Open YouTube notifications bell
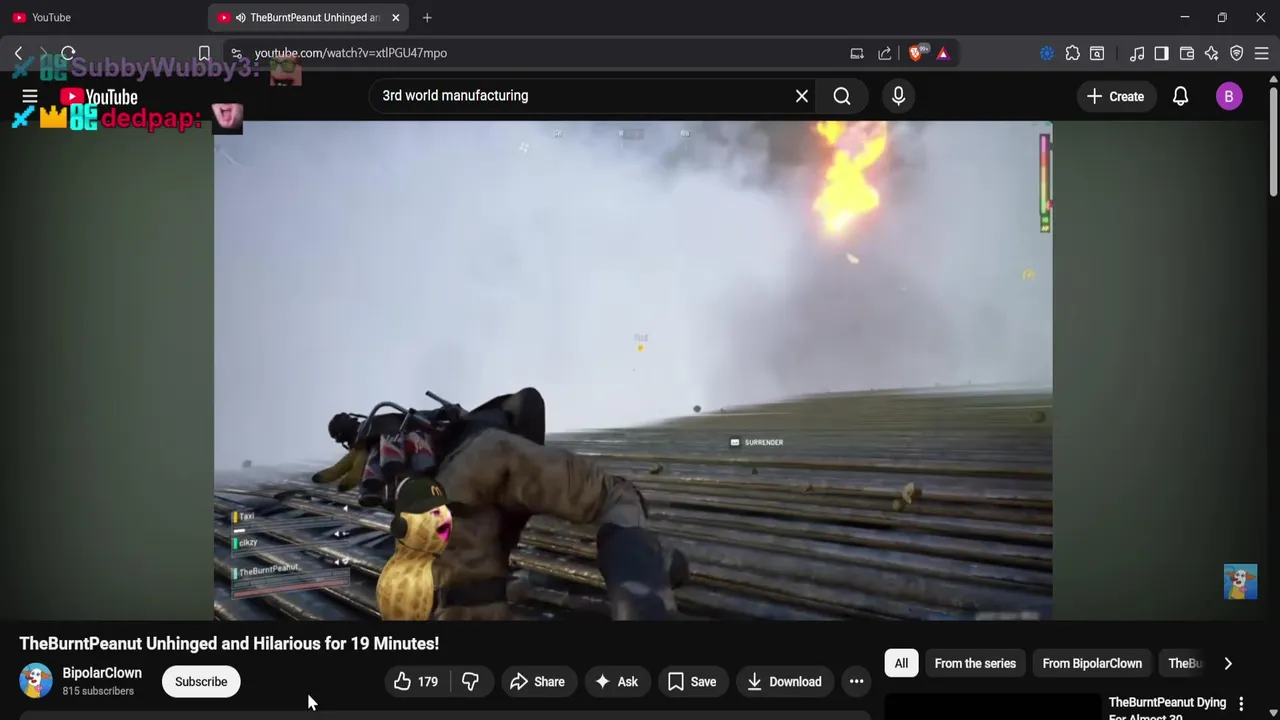Viewport: 1280px width, 720px height. point(1180,96)
